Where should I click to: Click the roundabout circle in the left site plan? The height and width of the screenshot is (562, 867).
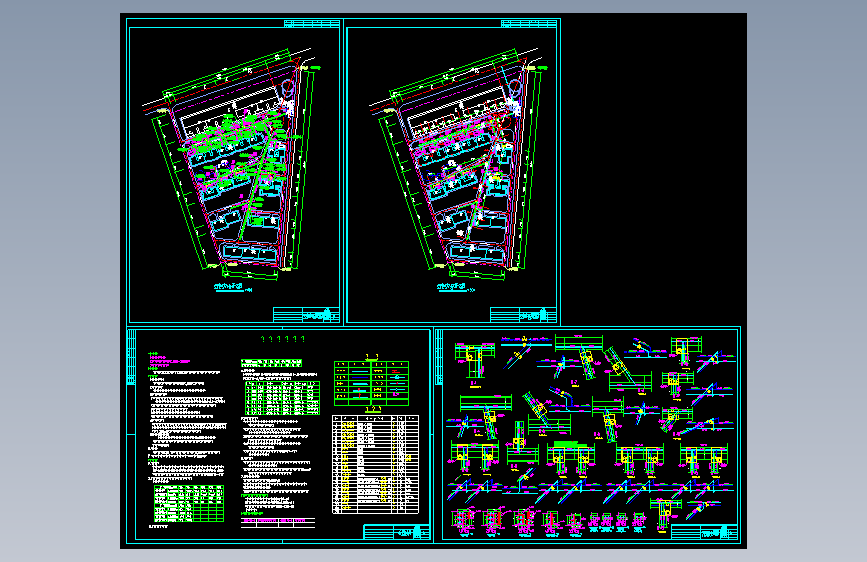[287, 87]
